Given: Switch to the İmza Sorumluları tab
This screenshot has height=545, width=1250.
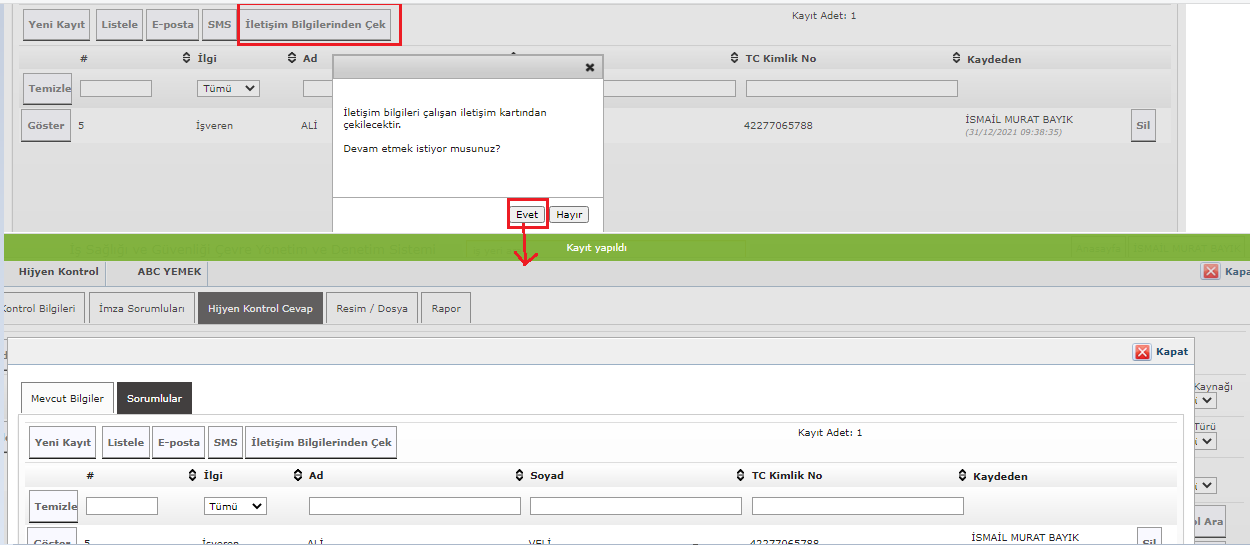Looking at the screenshot, I should pos(141,309).
